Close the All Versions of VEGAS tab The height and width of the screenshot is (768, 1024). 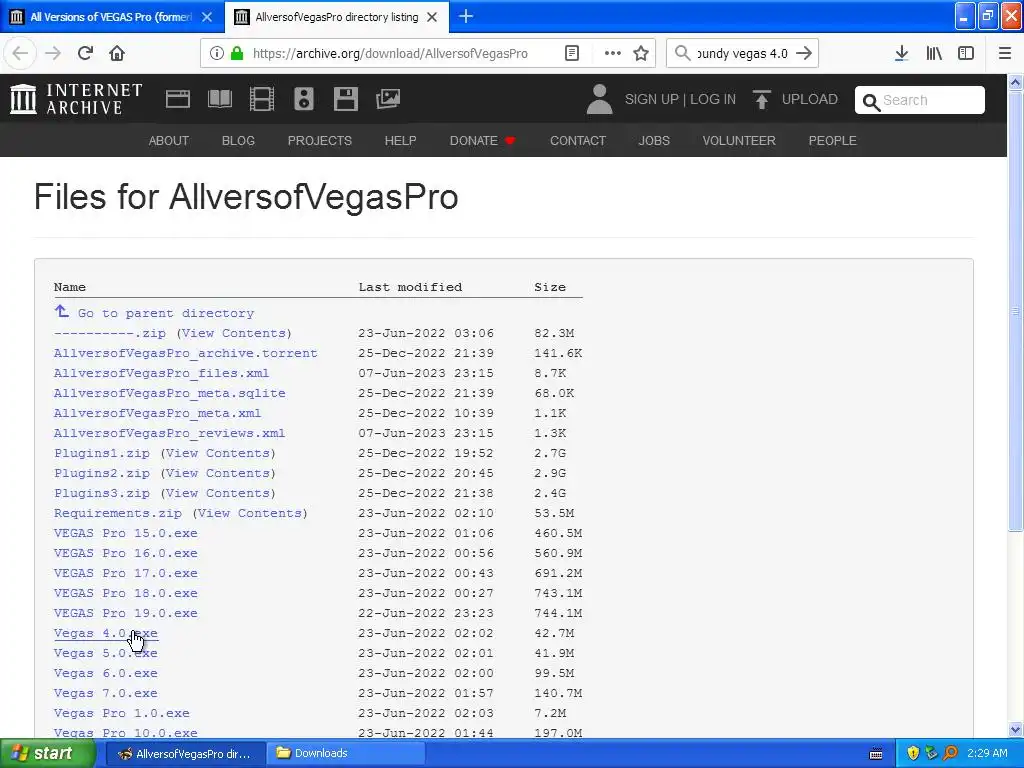point(207,17)
